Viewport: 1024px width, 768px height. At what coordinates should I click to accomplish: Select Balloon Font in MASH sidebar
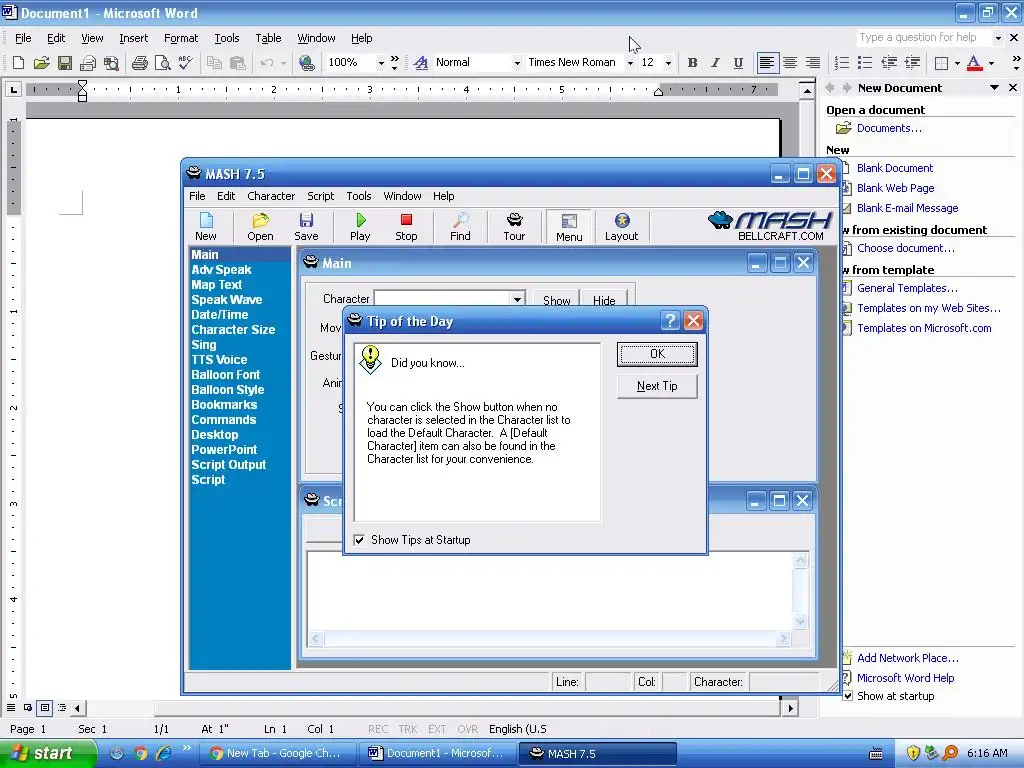coord(225,375)
